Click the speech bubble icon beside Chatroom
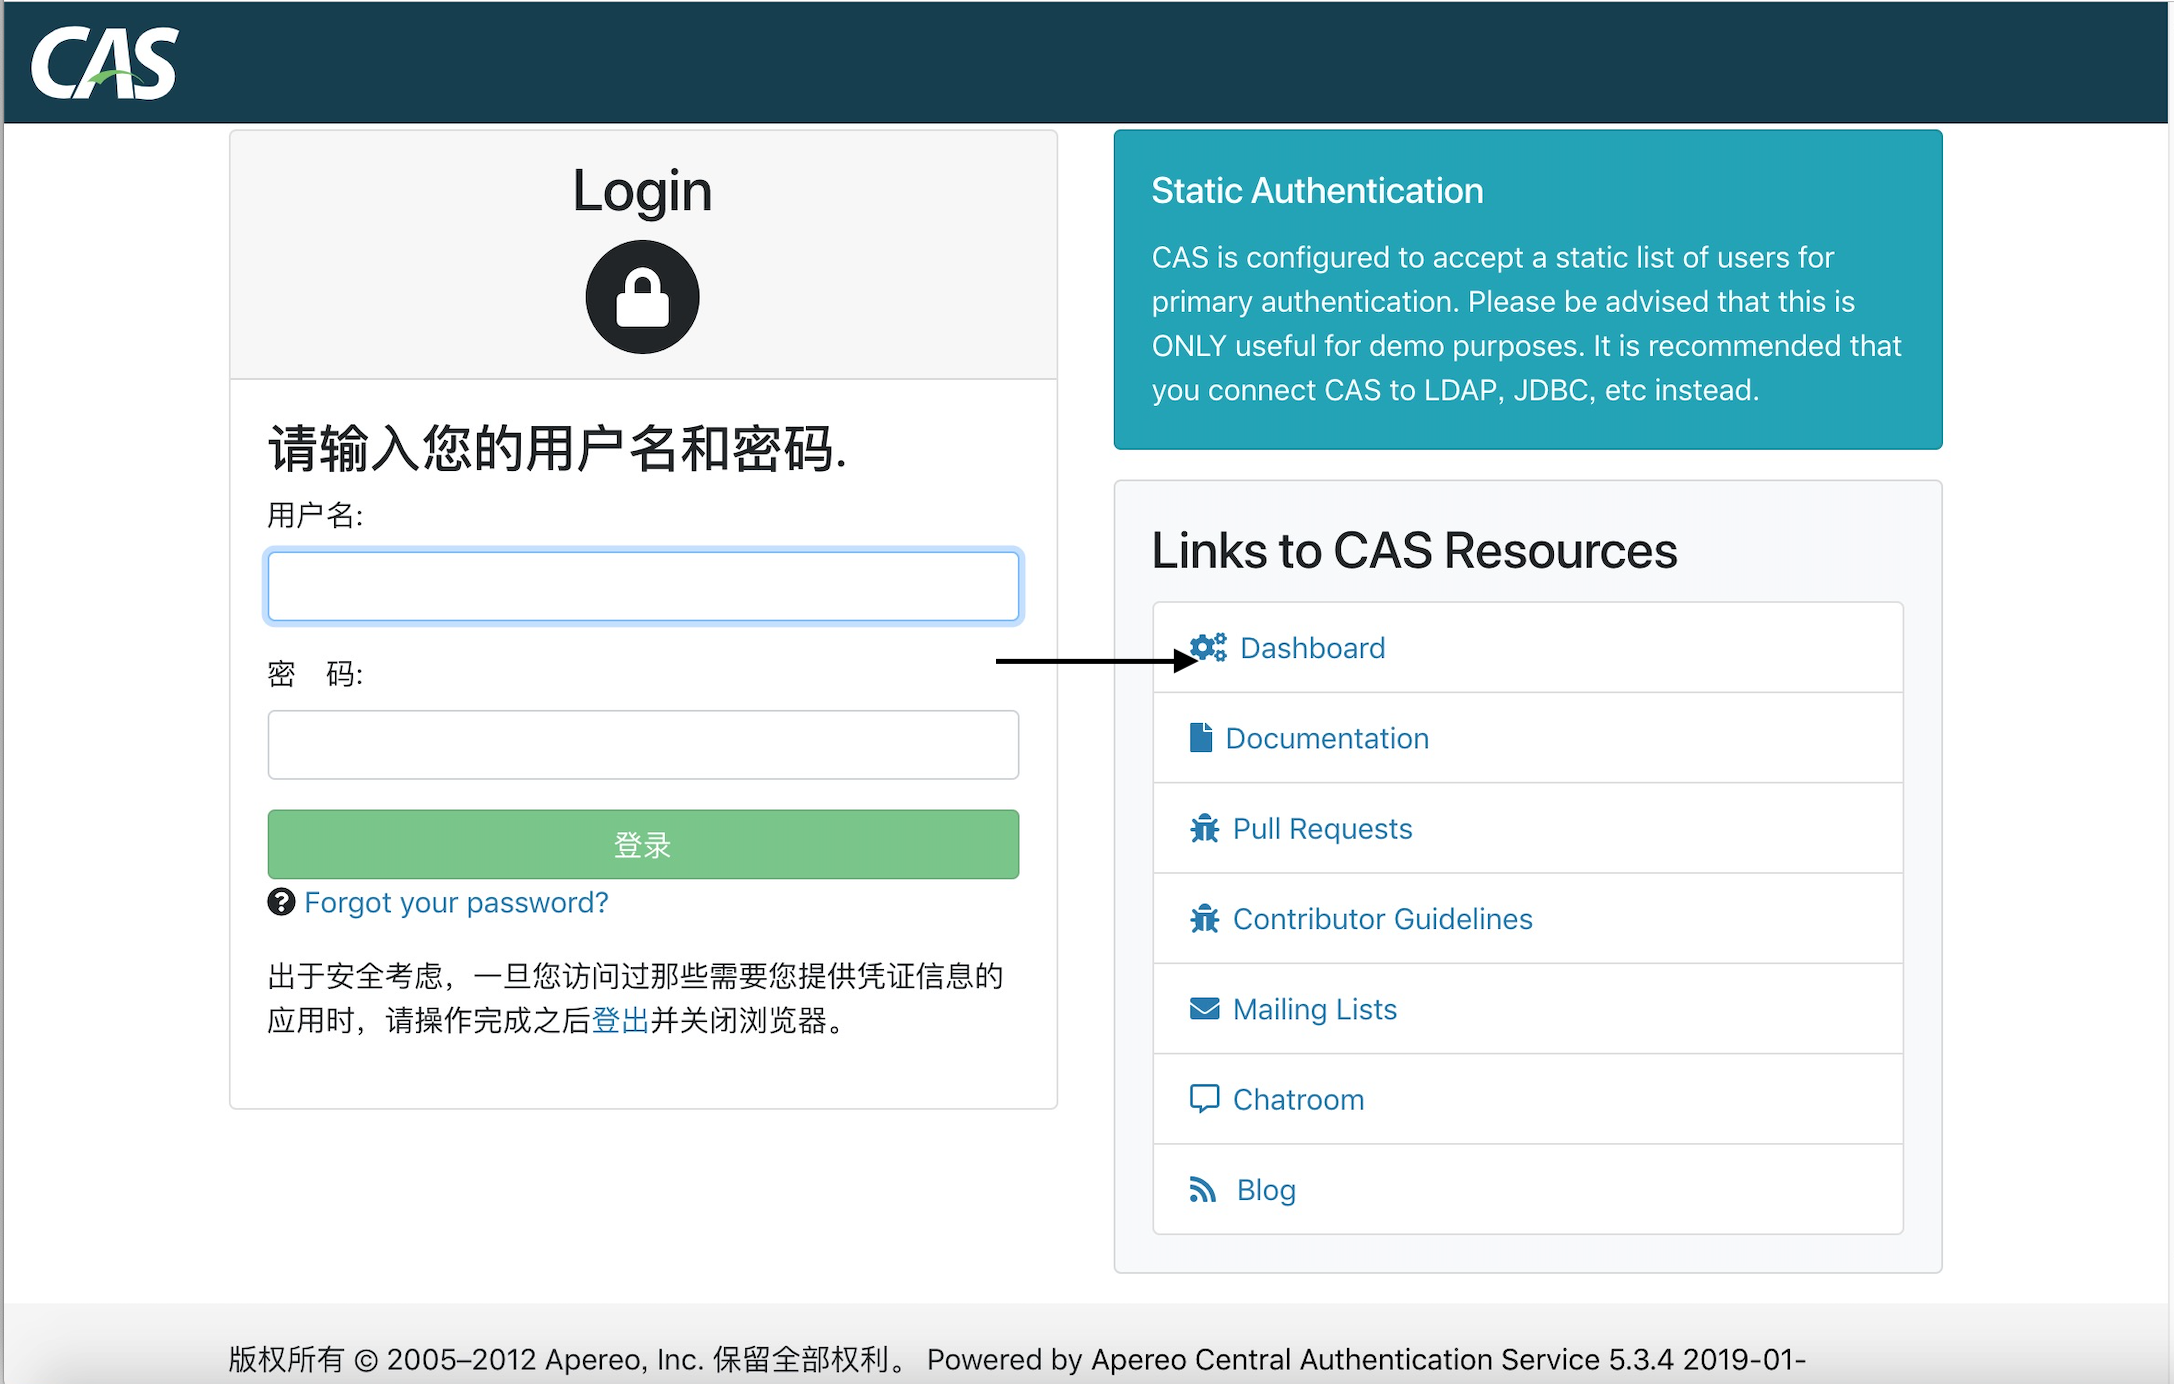2174x1384 pixels. (x=1205, y=1099)
